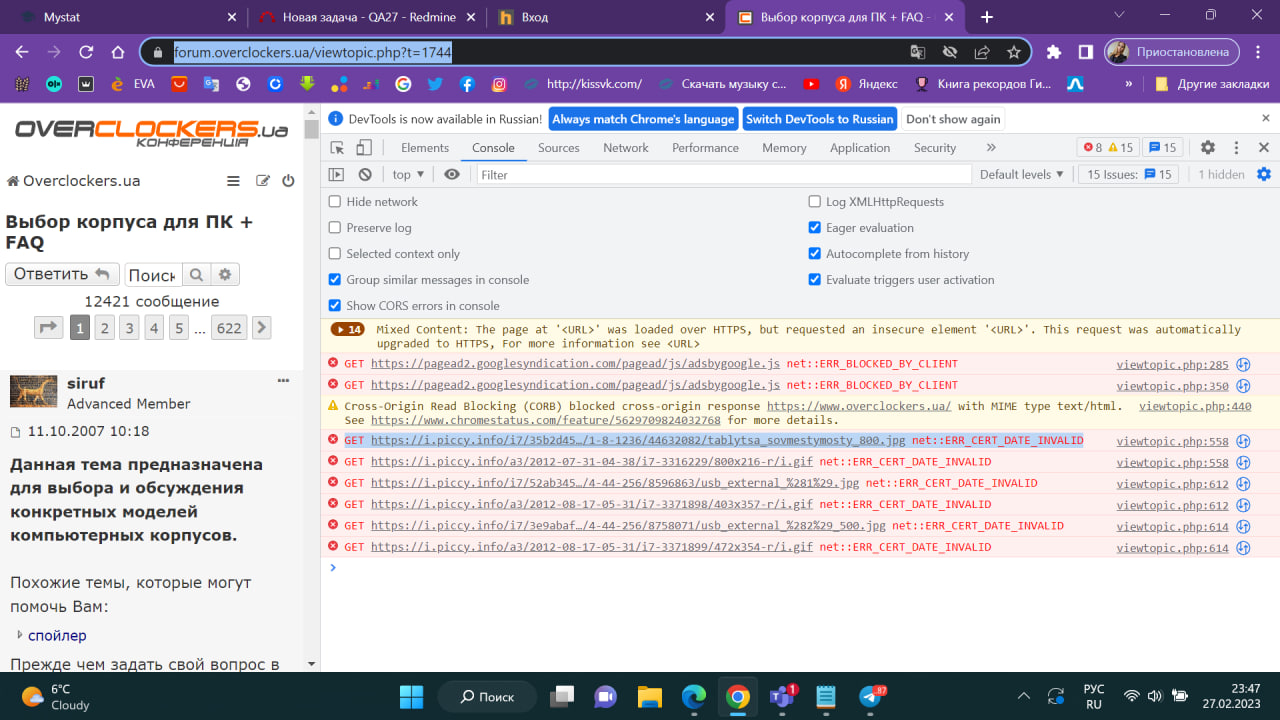The height and width of the screenshot is (720, 1280).
Task: Click the inspect element picker icon
Action: [338, 148]
